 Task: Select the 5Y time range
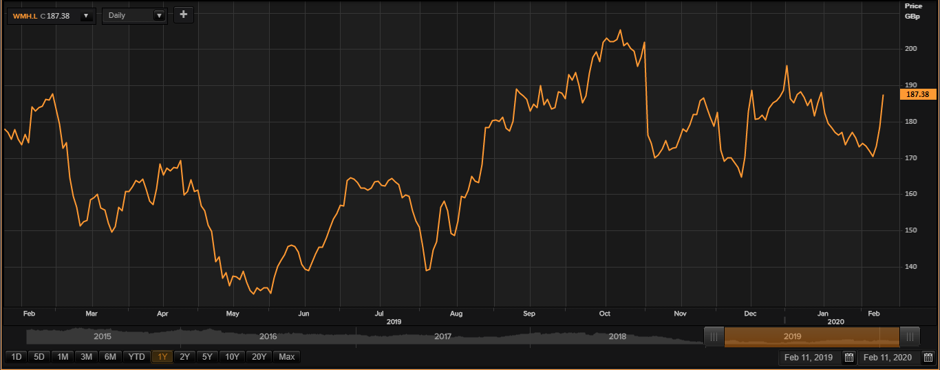pos(207,357)
